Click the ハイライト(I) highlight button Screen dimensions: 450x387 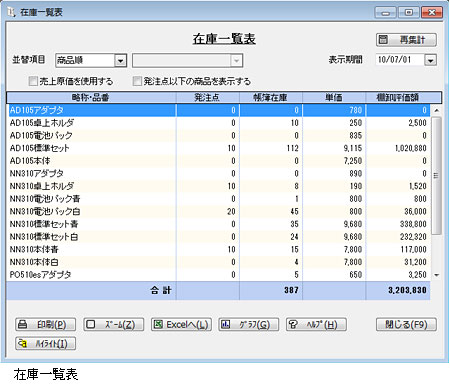coord(45,344)
